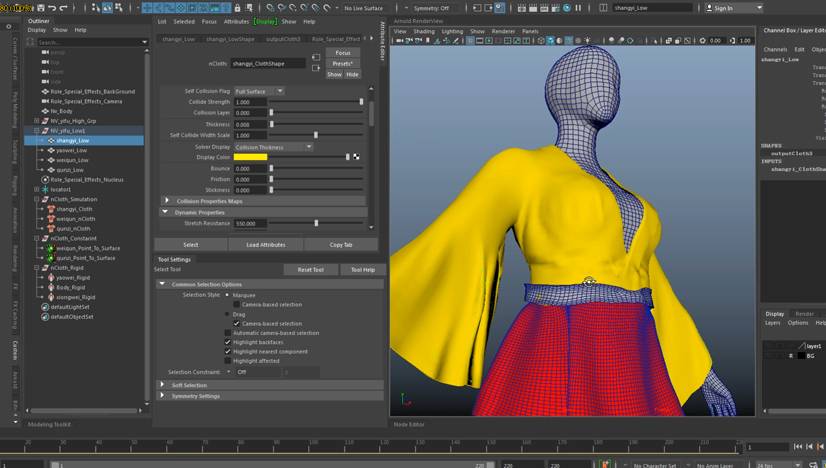Click the Role_Special_Effects_Nucleus node icon
The height and width of the screenshot is (468, 826).
pyautogui.click(x=45, y=180)
